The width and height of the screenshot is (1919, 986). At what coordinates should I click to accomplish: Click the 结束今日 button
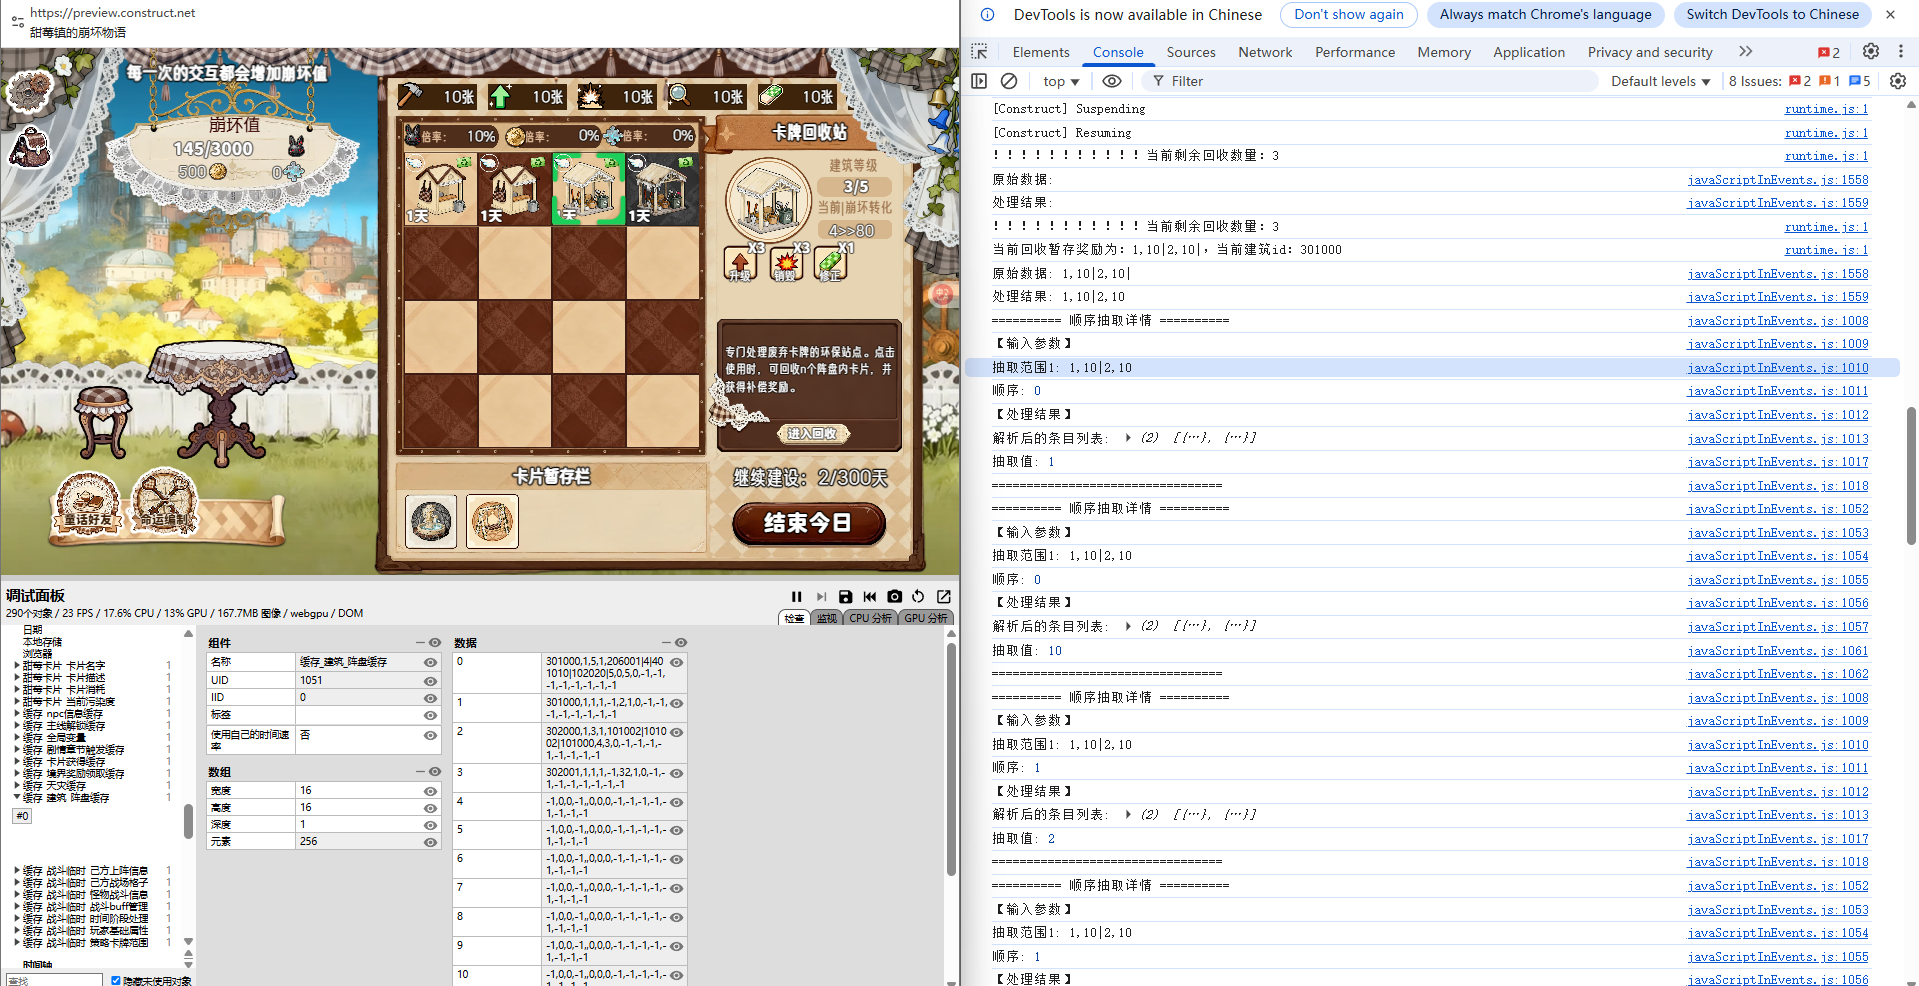808,523
